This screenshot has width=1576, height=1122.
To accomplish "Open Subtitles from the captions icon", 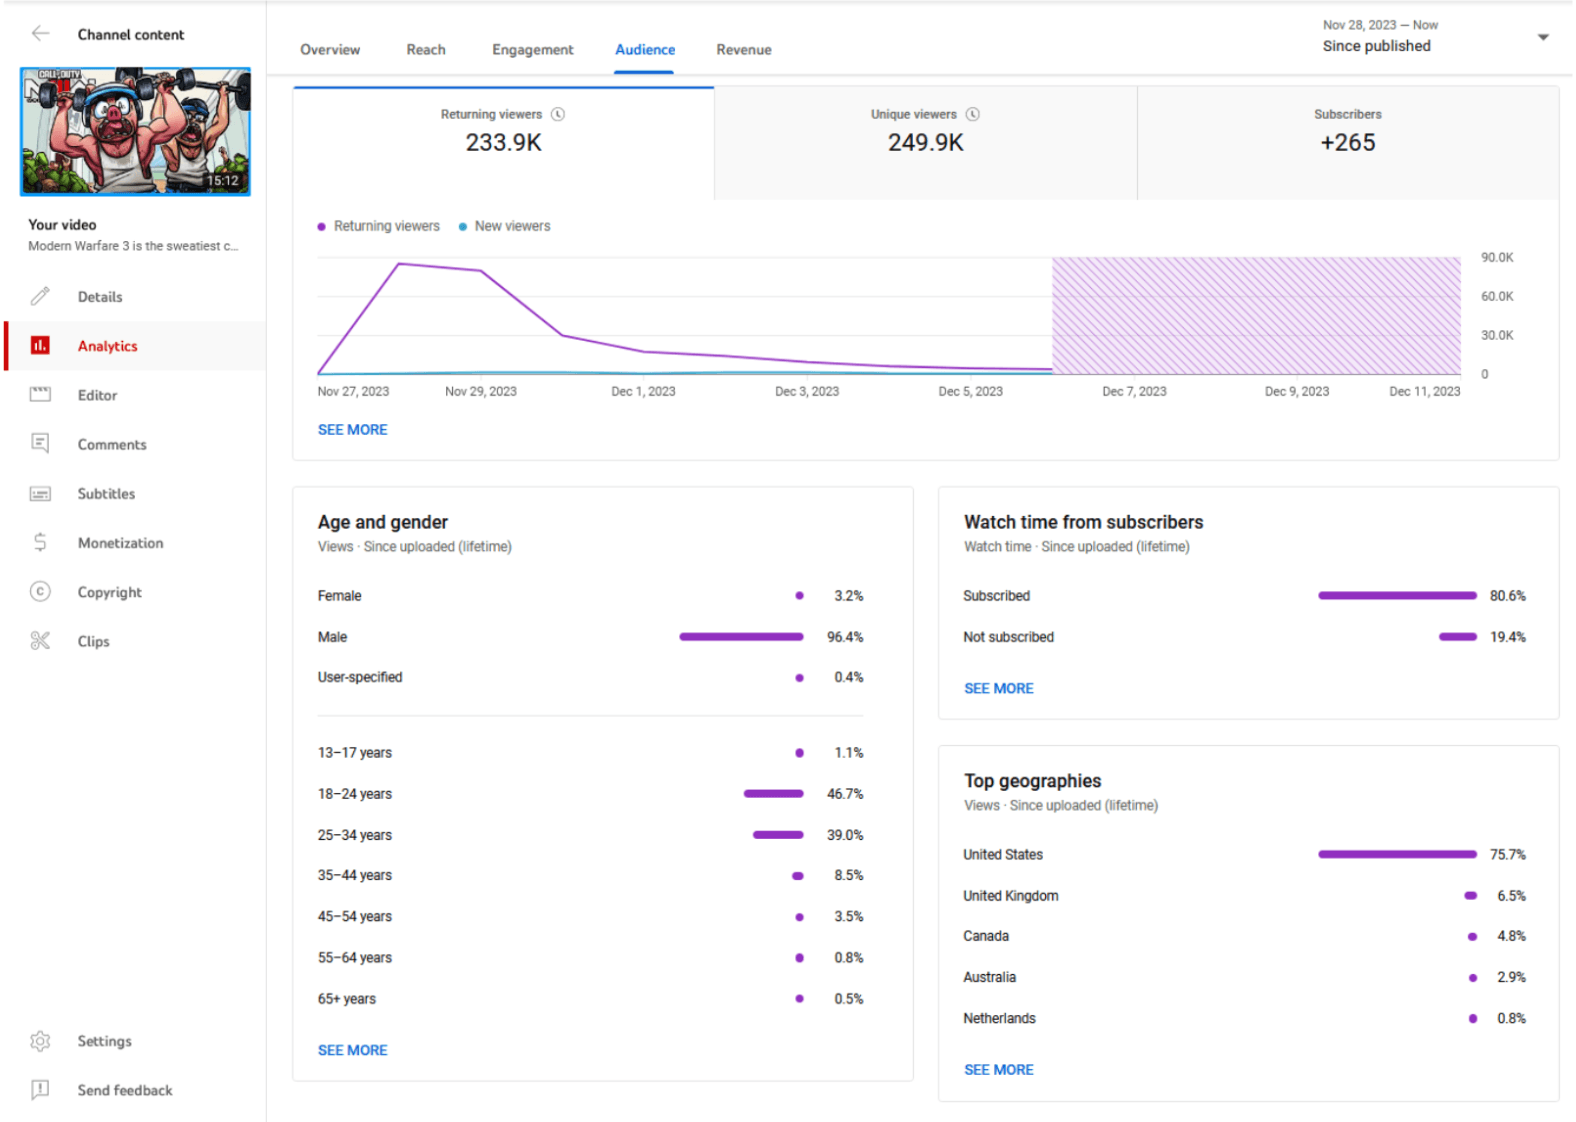I will pyautogui.click(x=40, y=494).
